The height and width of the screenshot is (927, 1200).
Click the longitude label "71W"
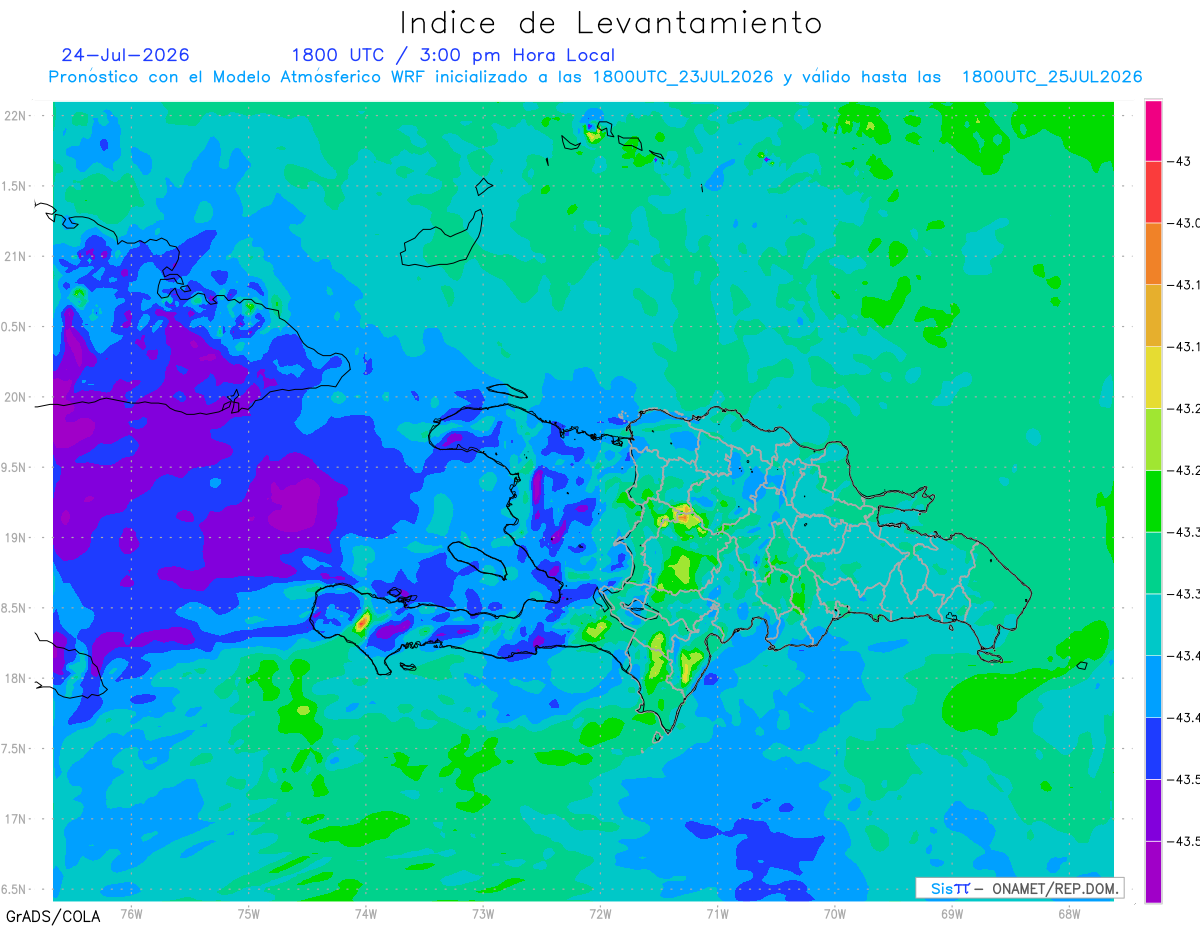point(717,913)
